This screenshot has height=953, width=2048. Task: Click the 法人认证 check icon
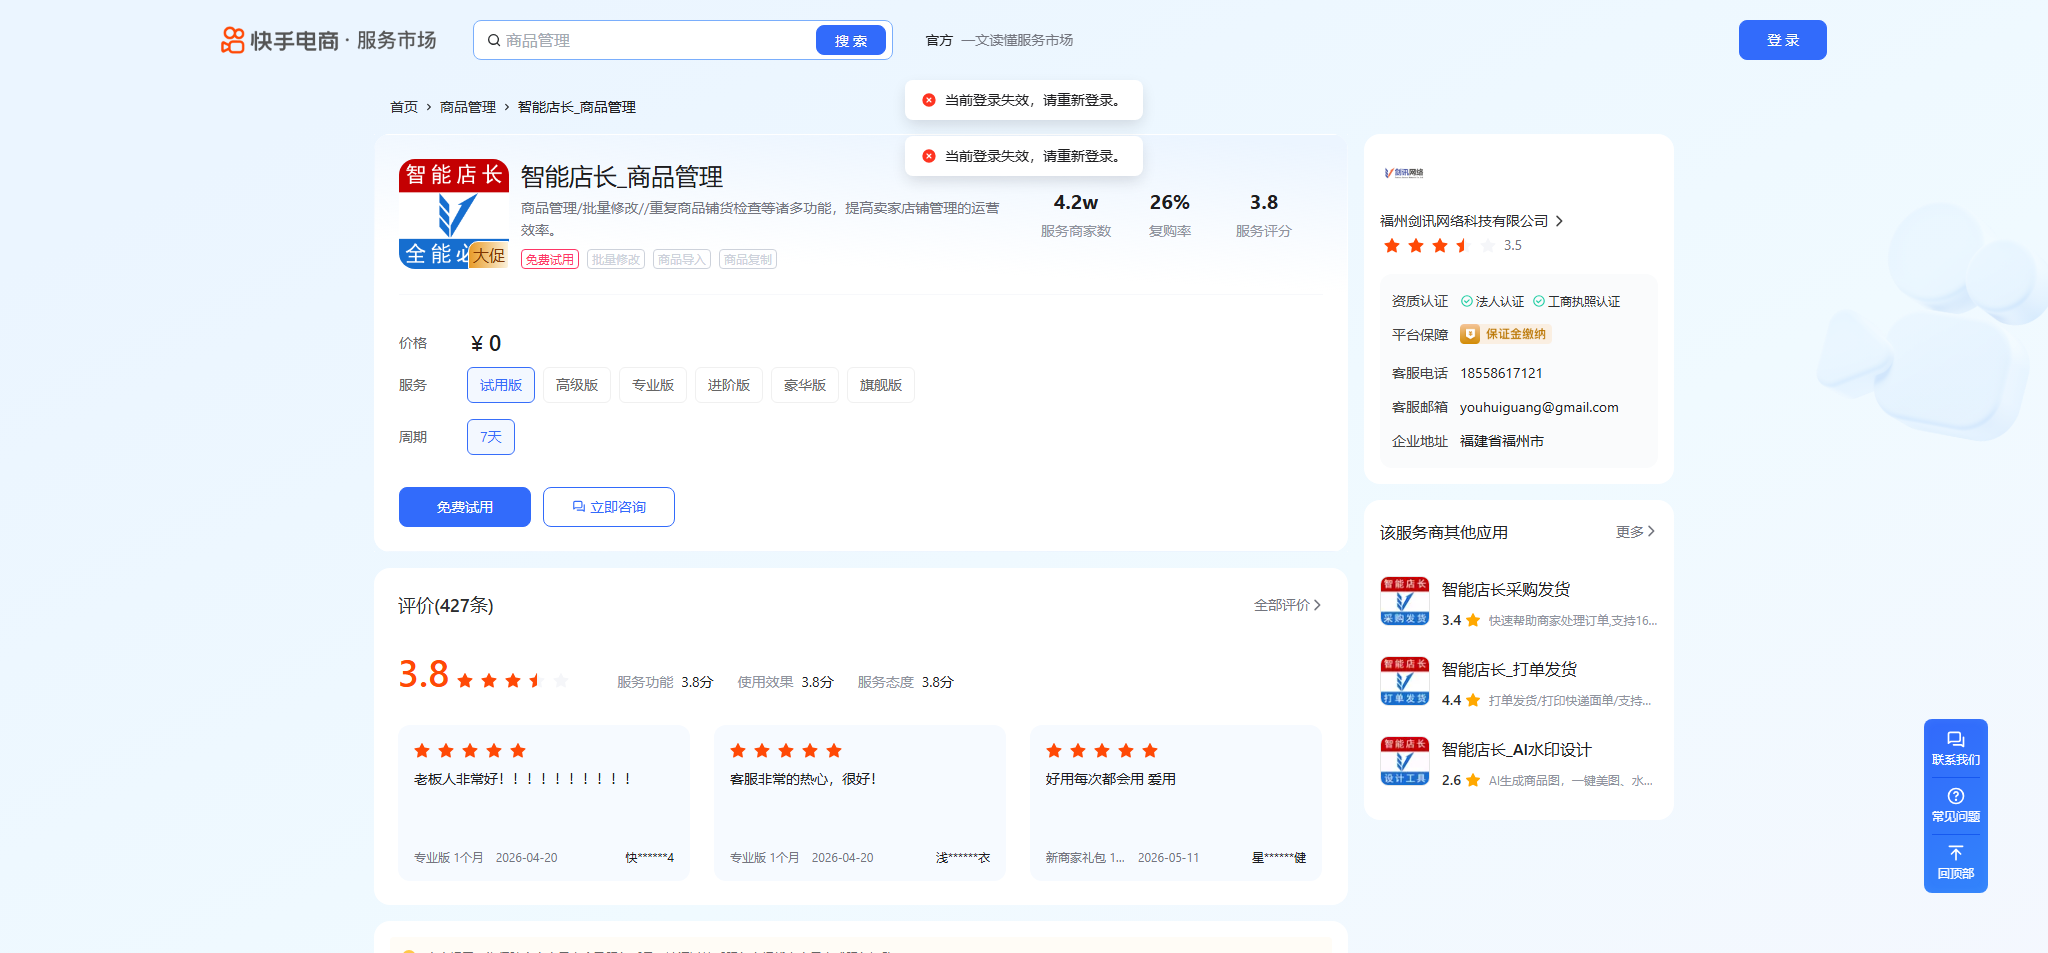tap(1467, 301)
